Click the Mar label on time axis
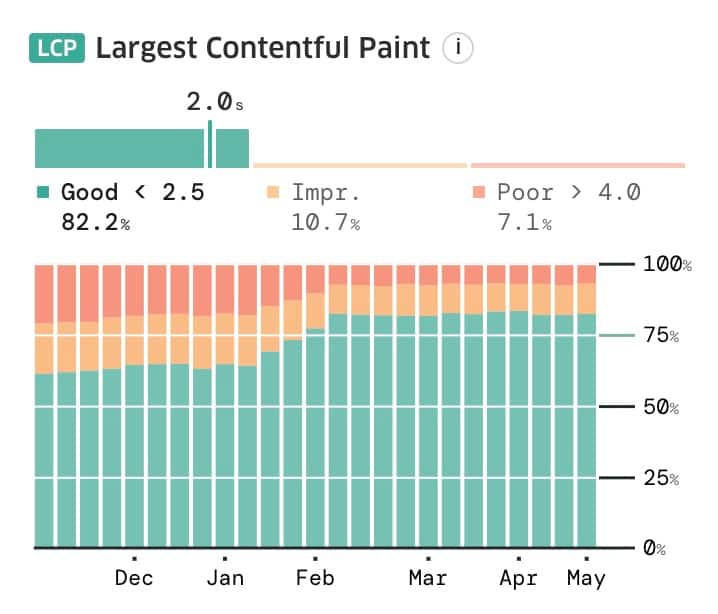718x614 pixels. [x=428, y=578]
